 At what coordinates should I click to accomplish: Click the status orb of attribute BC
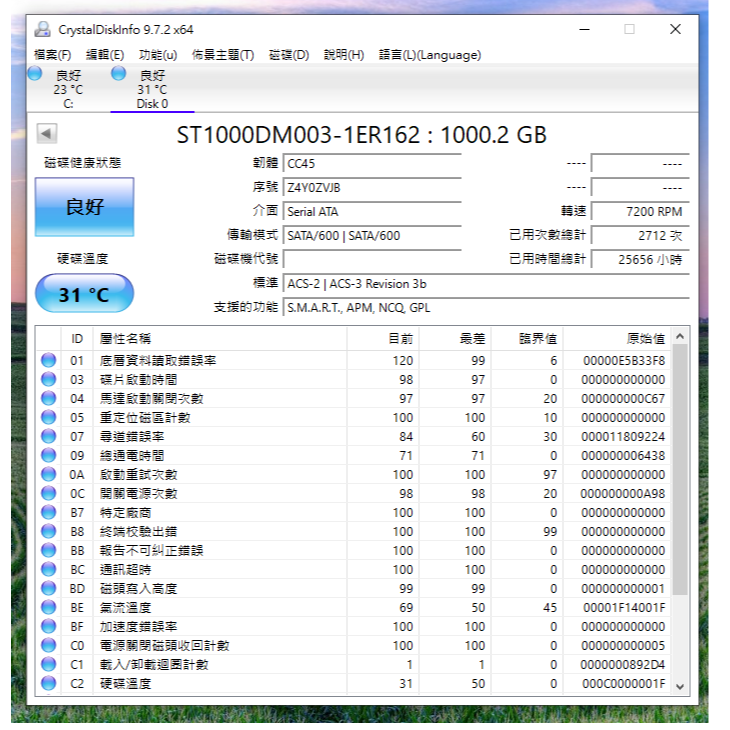48,570
